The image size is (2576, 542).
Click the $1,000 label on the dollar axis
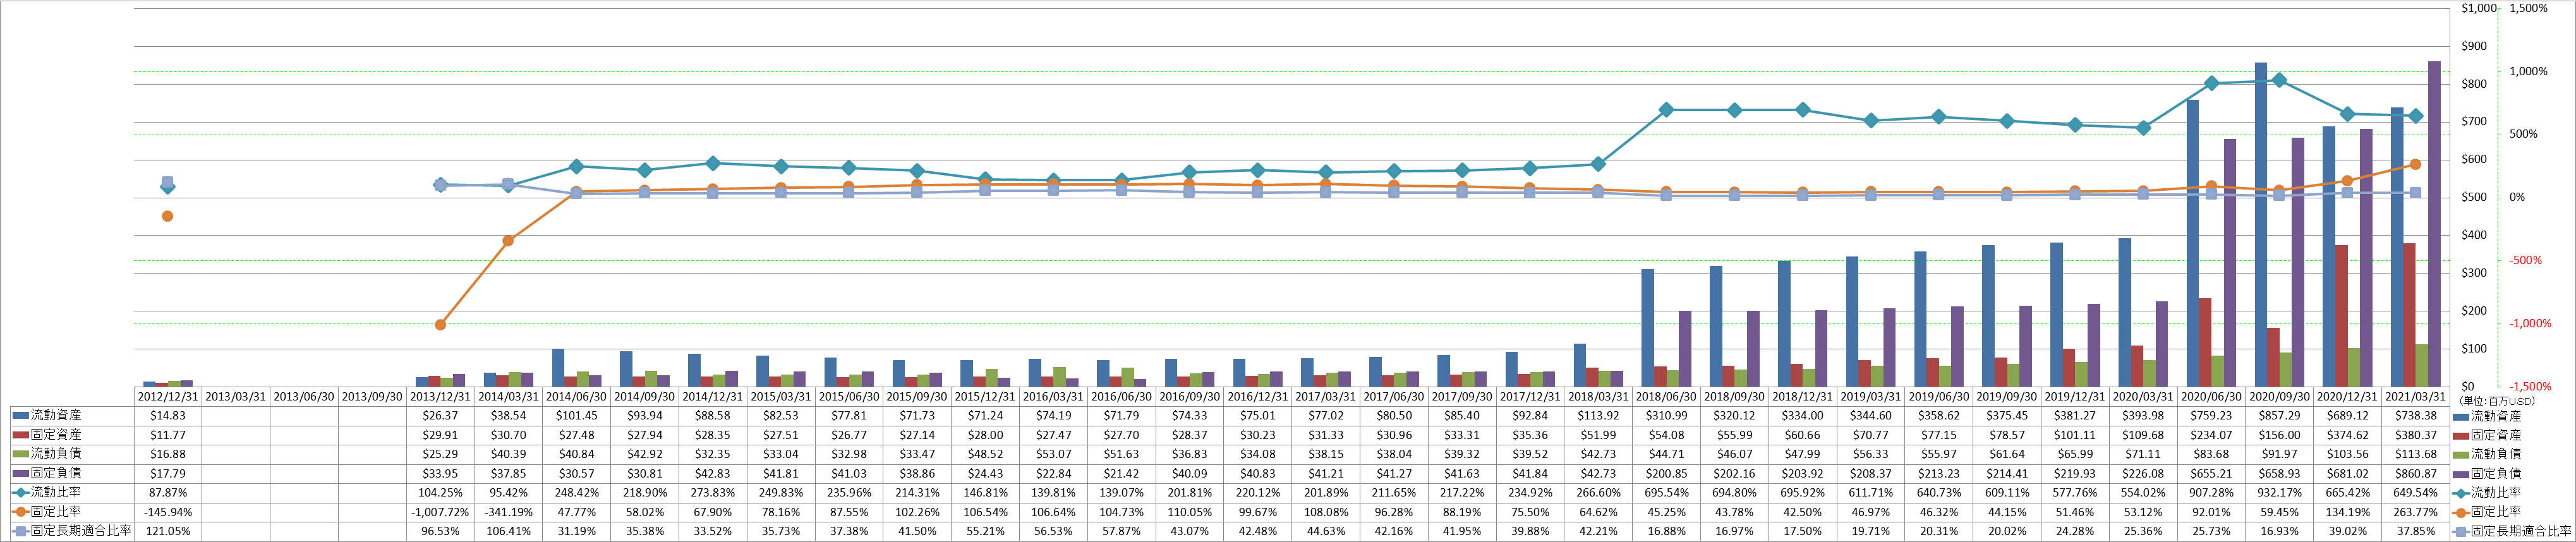[2478, 8]
